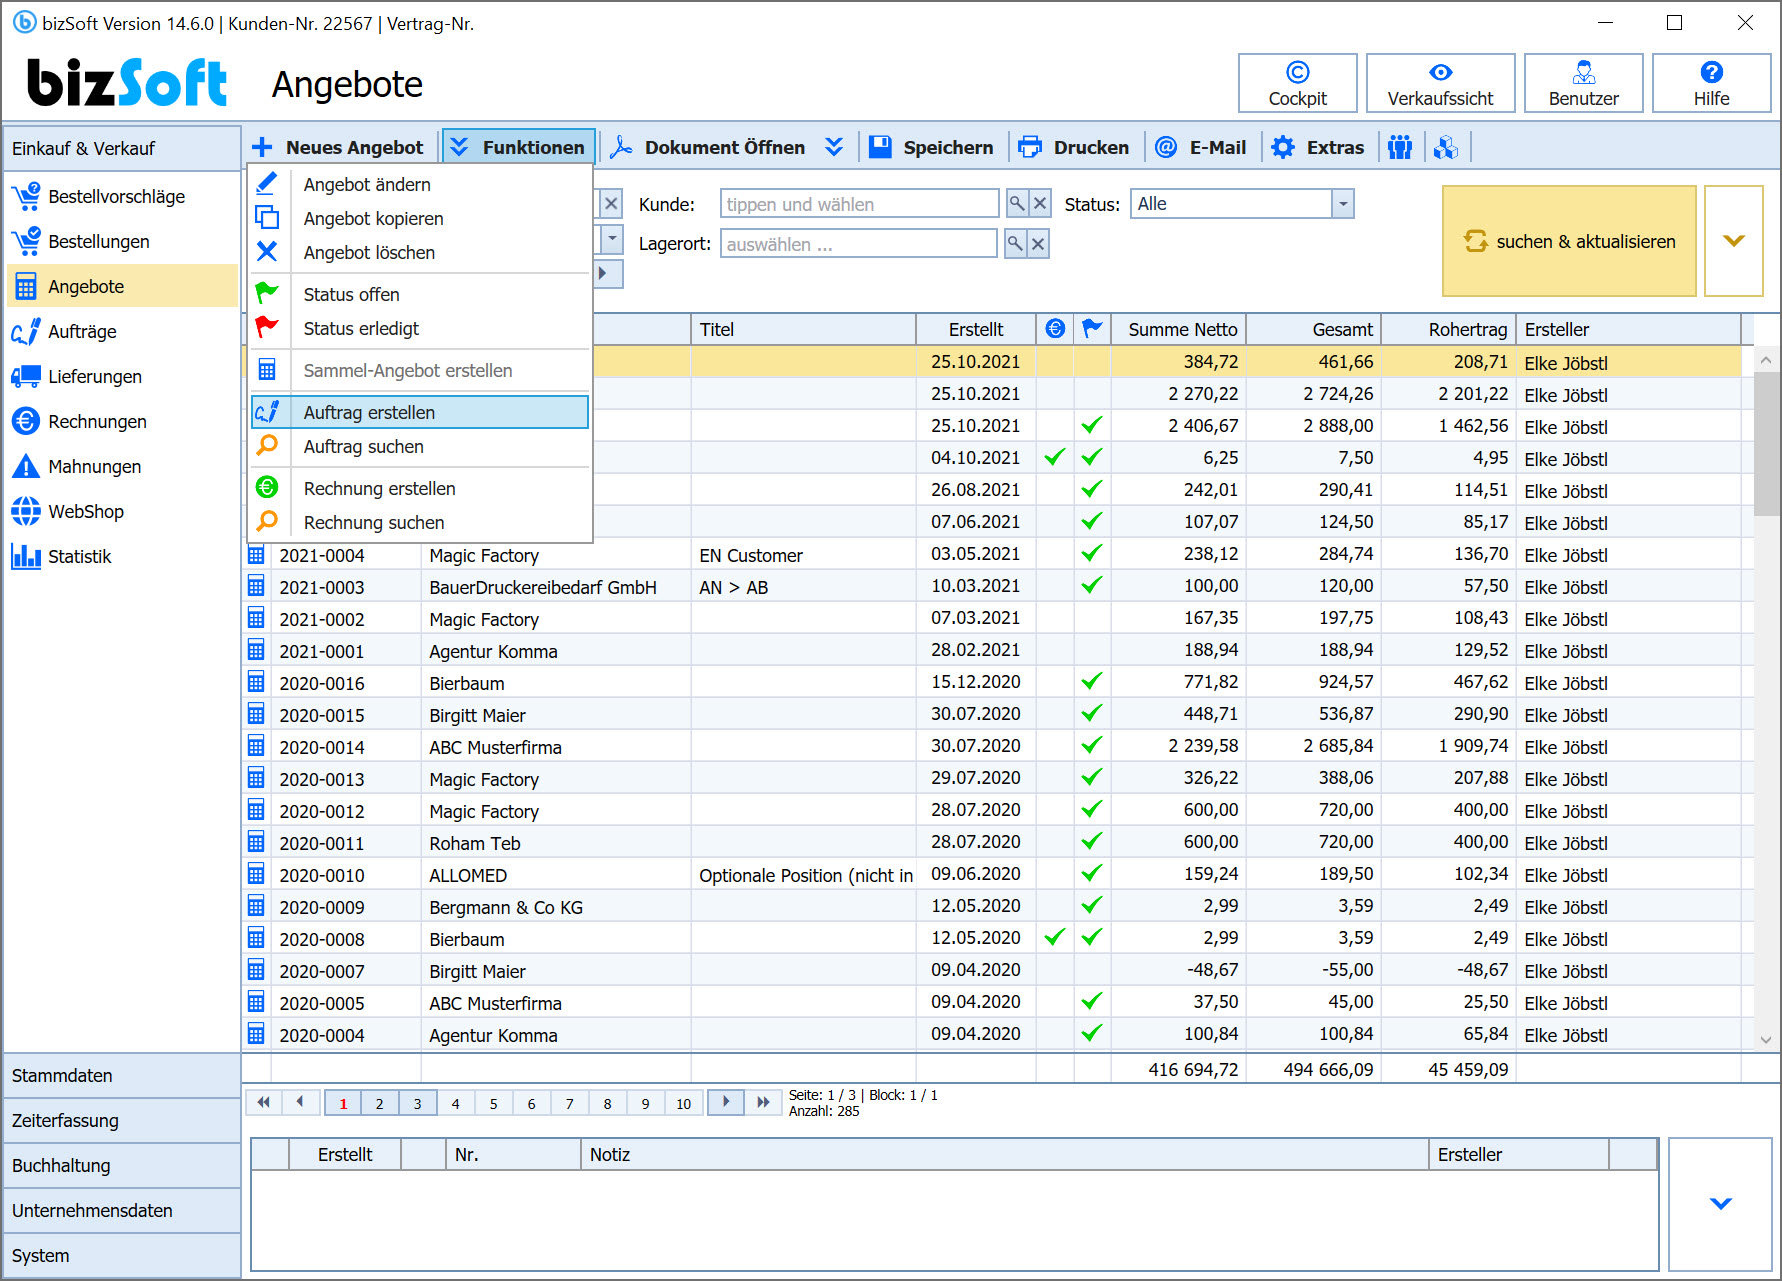The height and width of the screenshot is (1281, 1782).
Task: Click suchen & aktualisieren button
Action: tap(1569, 241)
